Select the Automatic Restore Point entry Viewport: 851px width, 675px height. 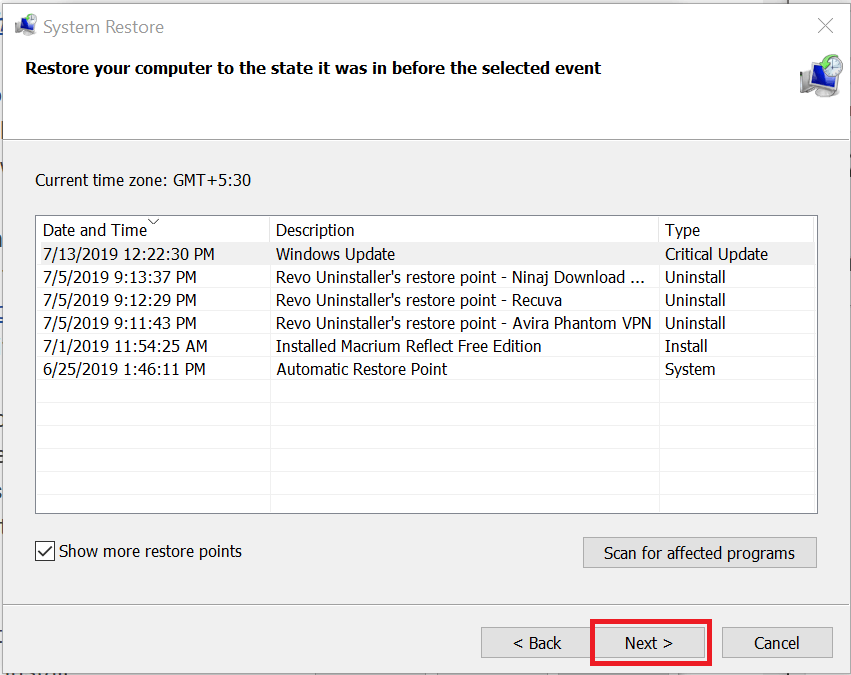coord(426,369)
